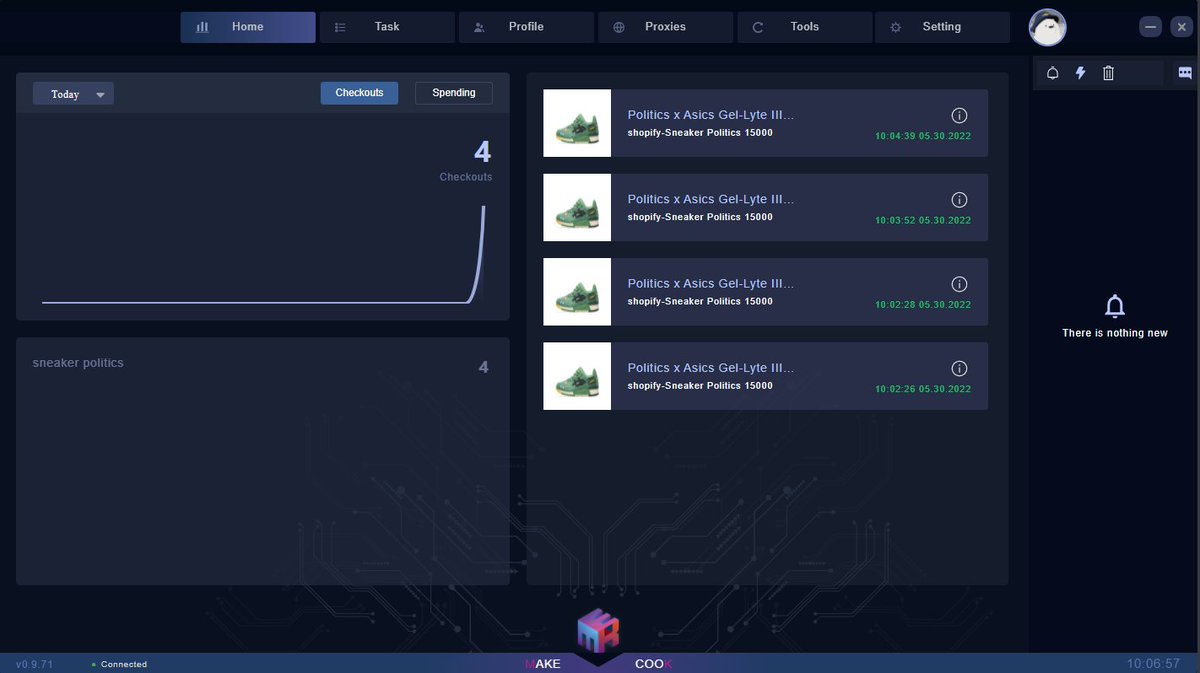Click the COOK label in the bottom bar
The image size is (1200, 673).
(x=654, y=664)
